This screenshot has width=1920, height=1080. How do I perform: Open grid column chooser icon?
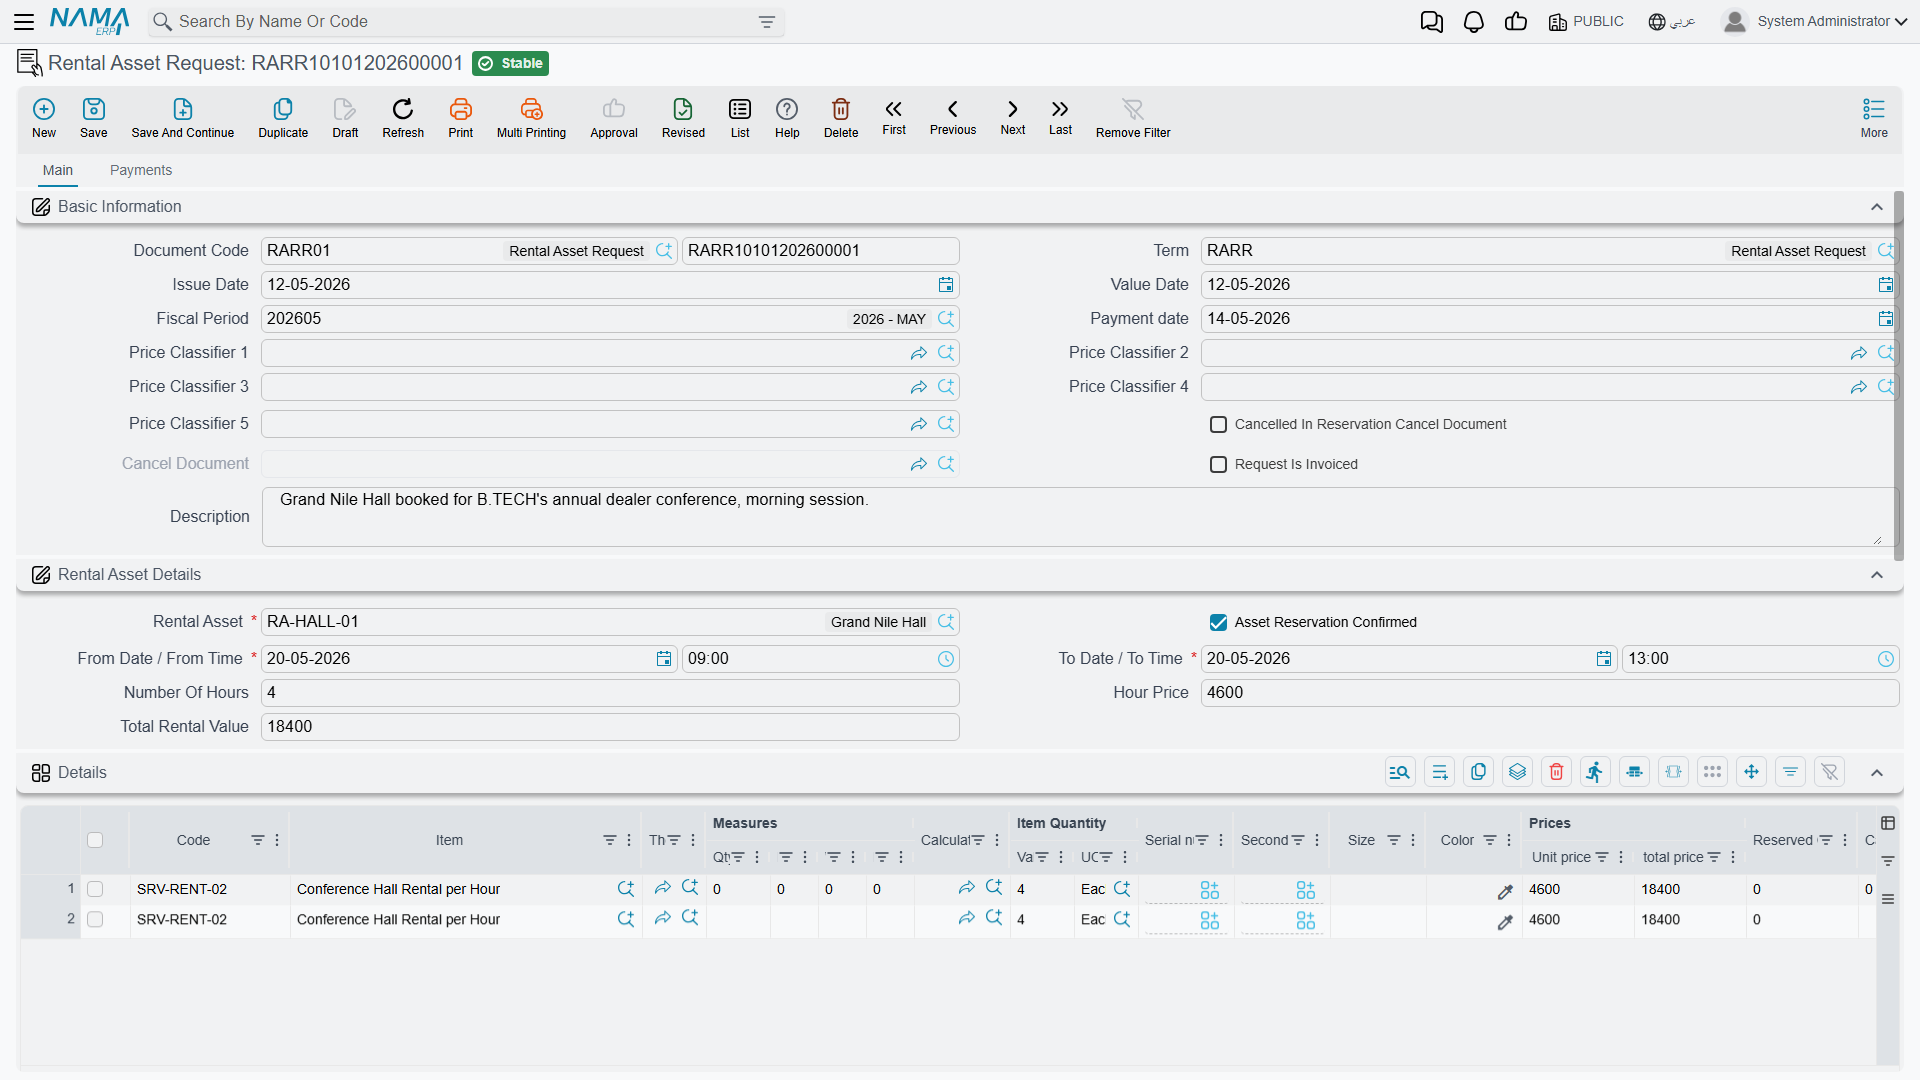click(x=1888, y=823)
